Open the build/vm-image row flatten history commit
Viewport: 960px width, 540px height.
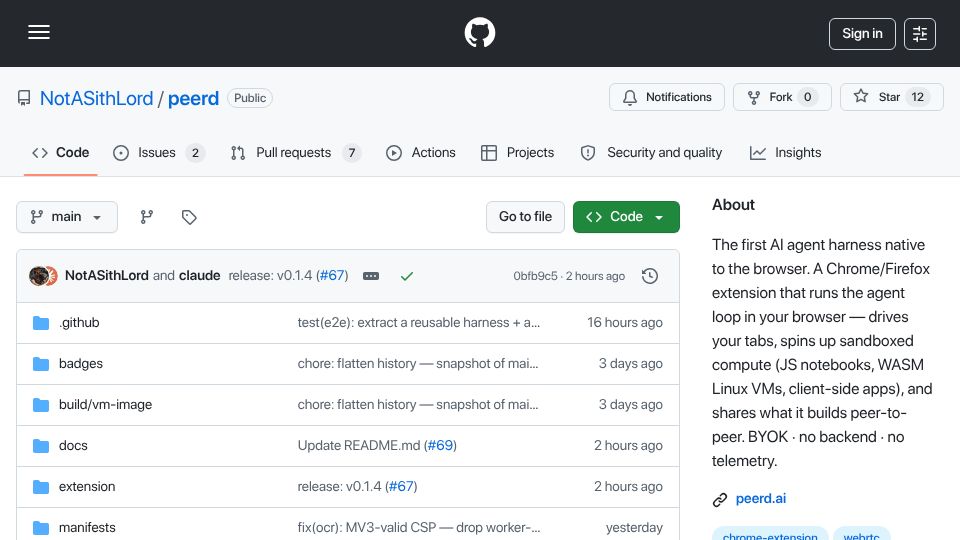pos(418,405)
